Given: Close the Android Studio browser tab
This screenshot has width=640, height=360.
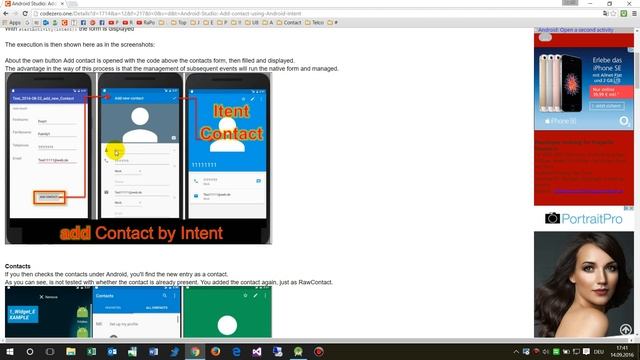Looking at the screenshot, I should [x=62, y=4].
